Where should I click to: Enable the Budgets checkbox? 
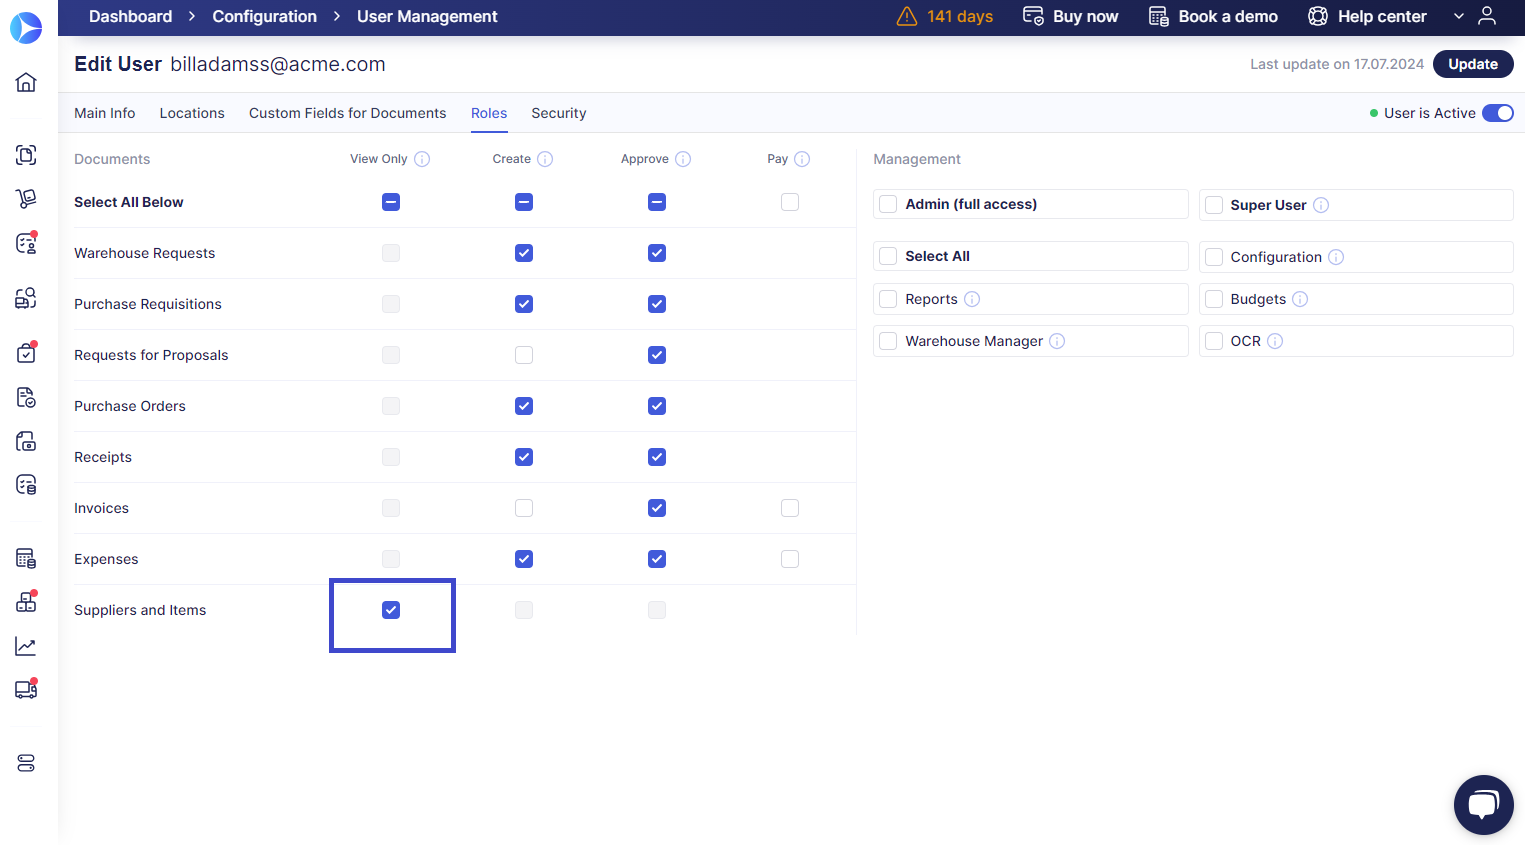point(1214,299)
